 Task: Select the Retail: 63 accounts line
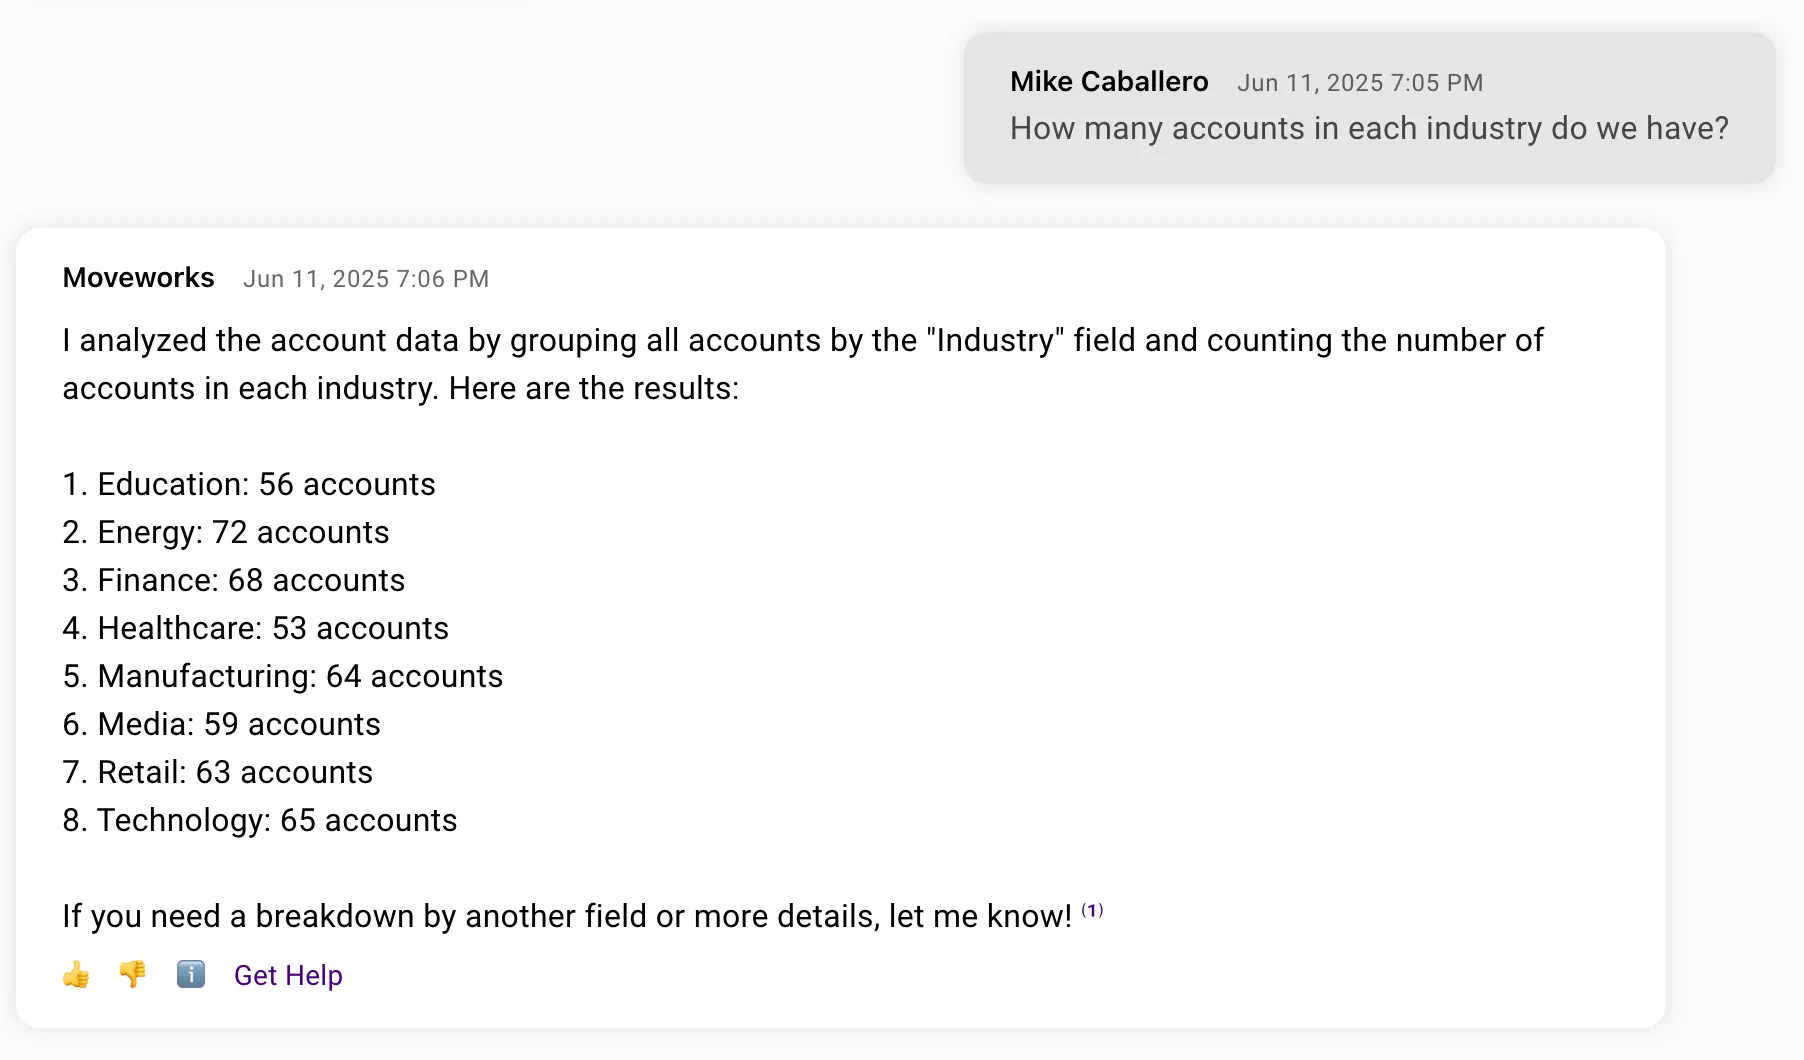coord(218,772)
